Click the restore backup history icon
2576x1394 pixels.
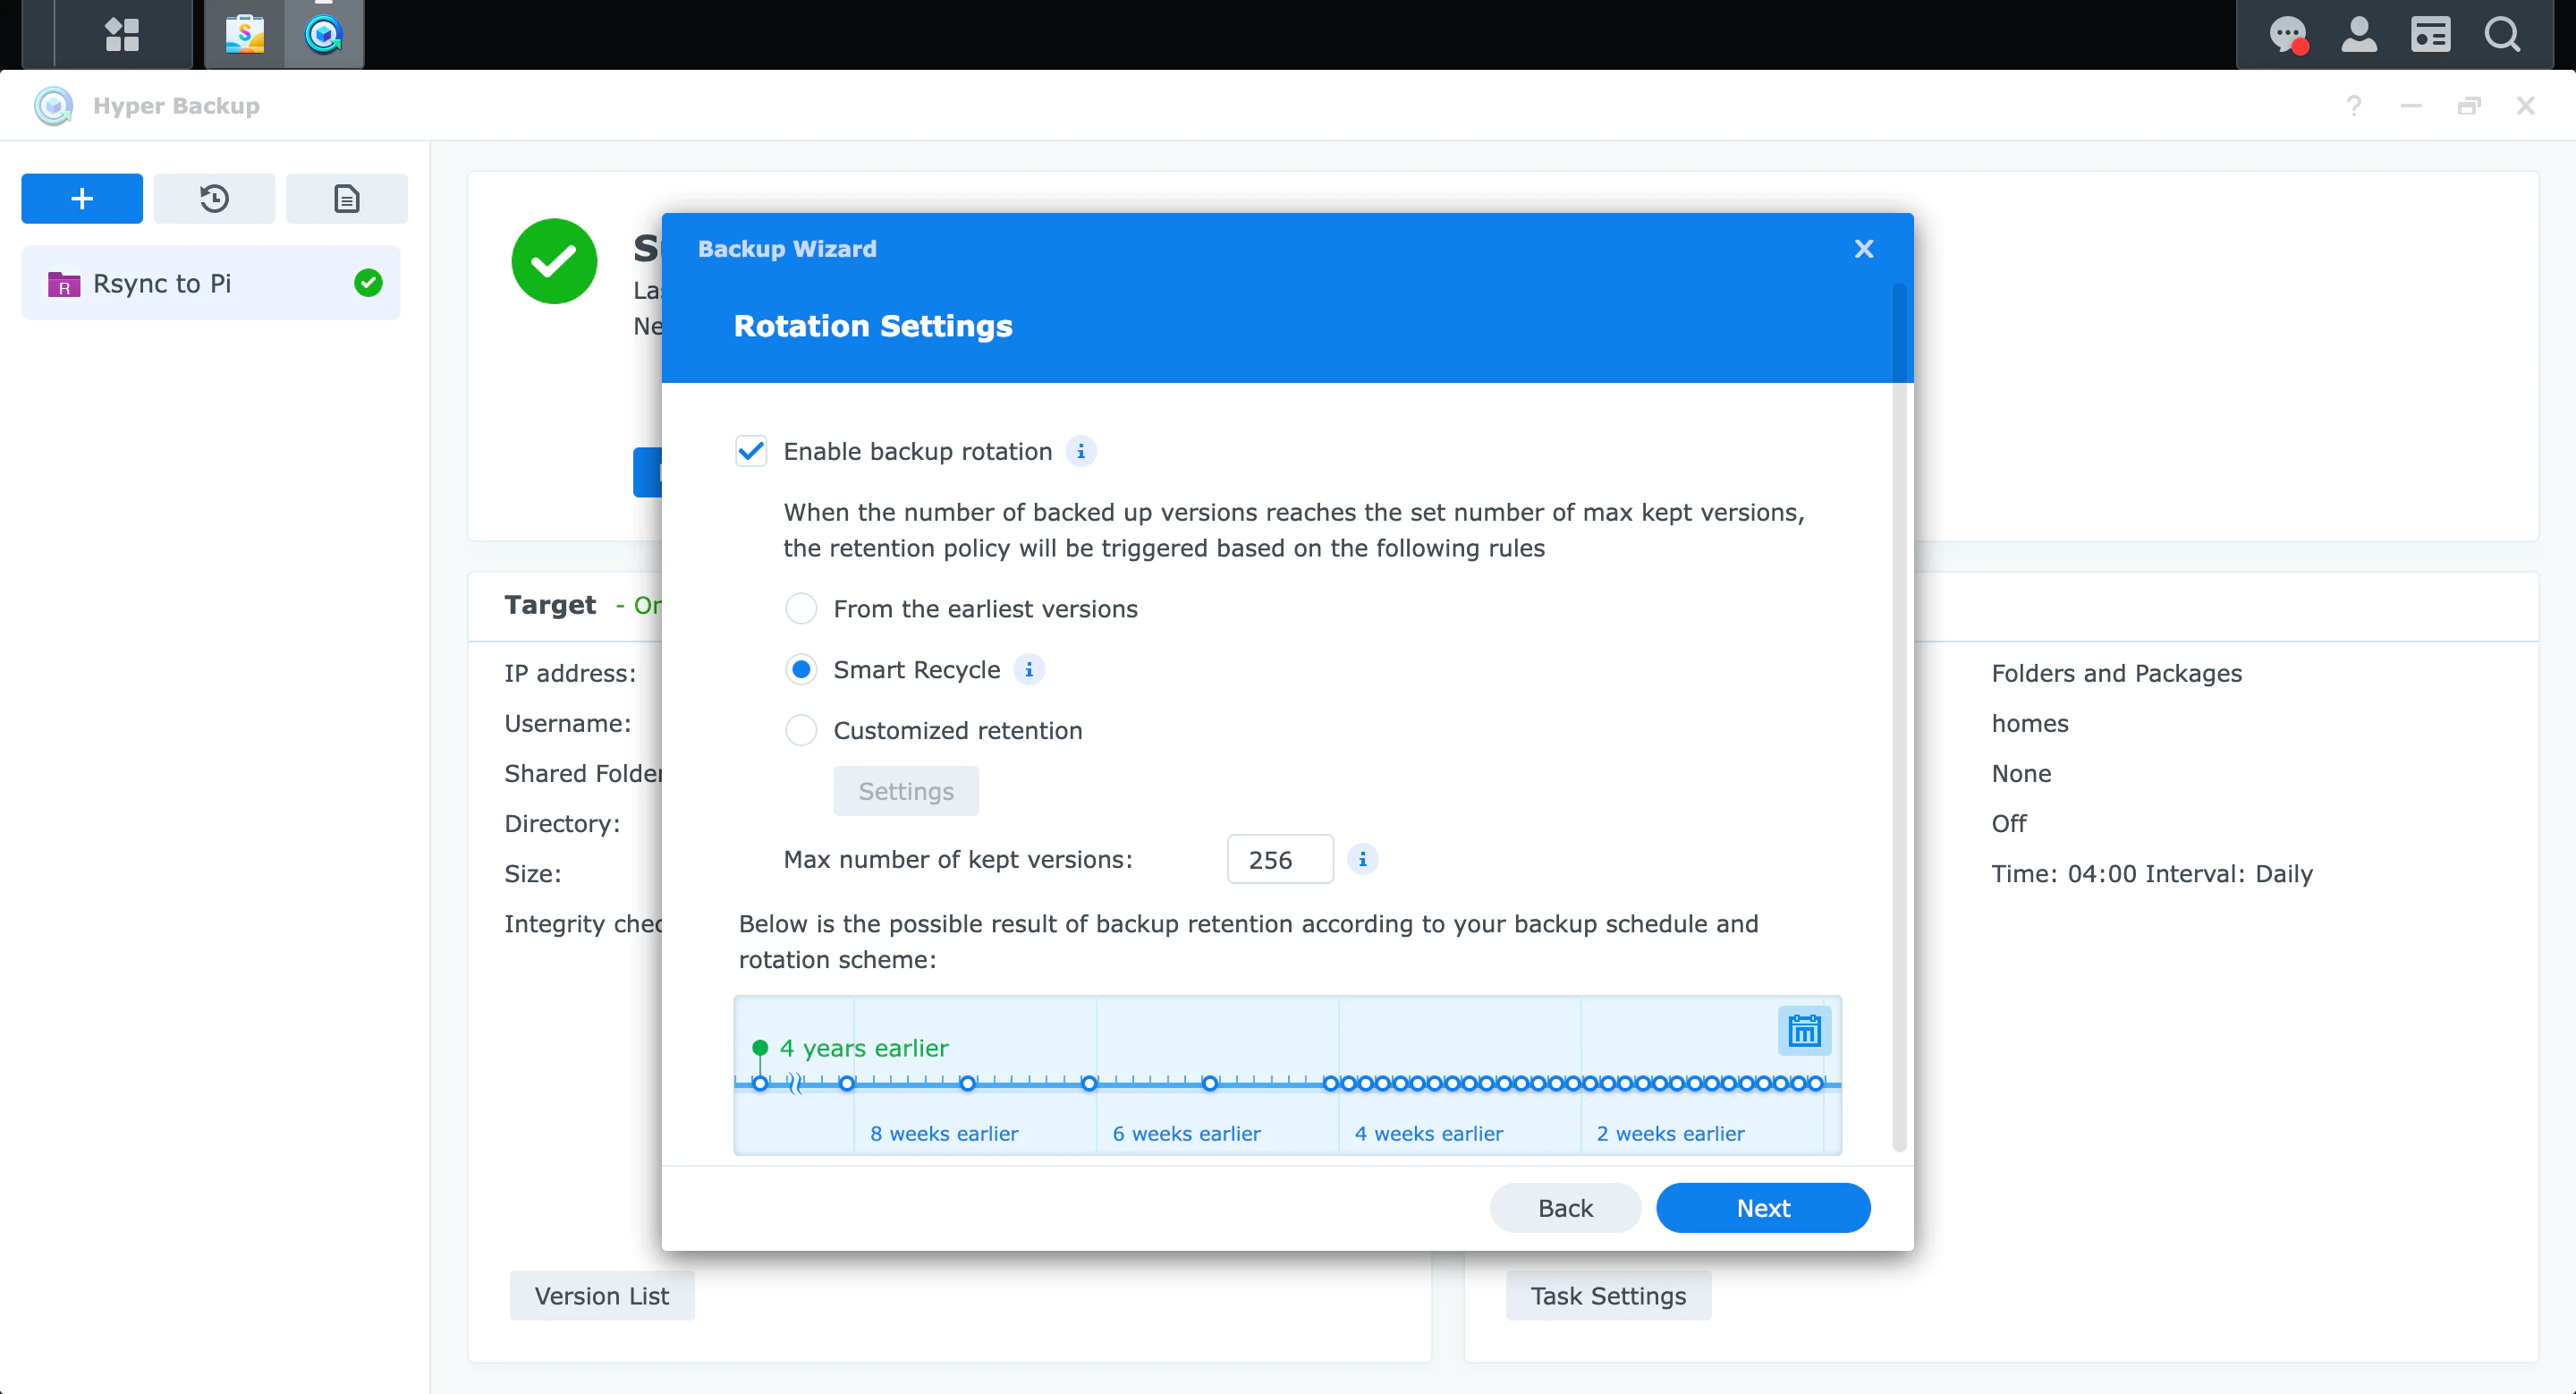point(213,196)
